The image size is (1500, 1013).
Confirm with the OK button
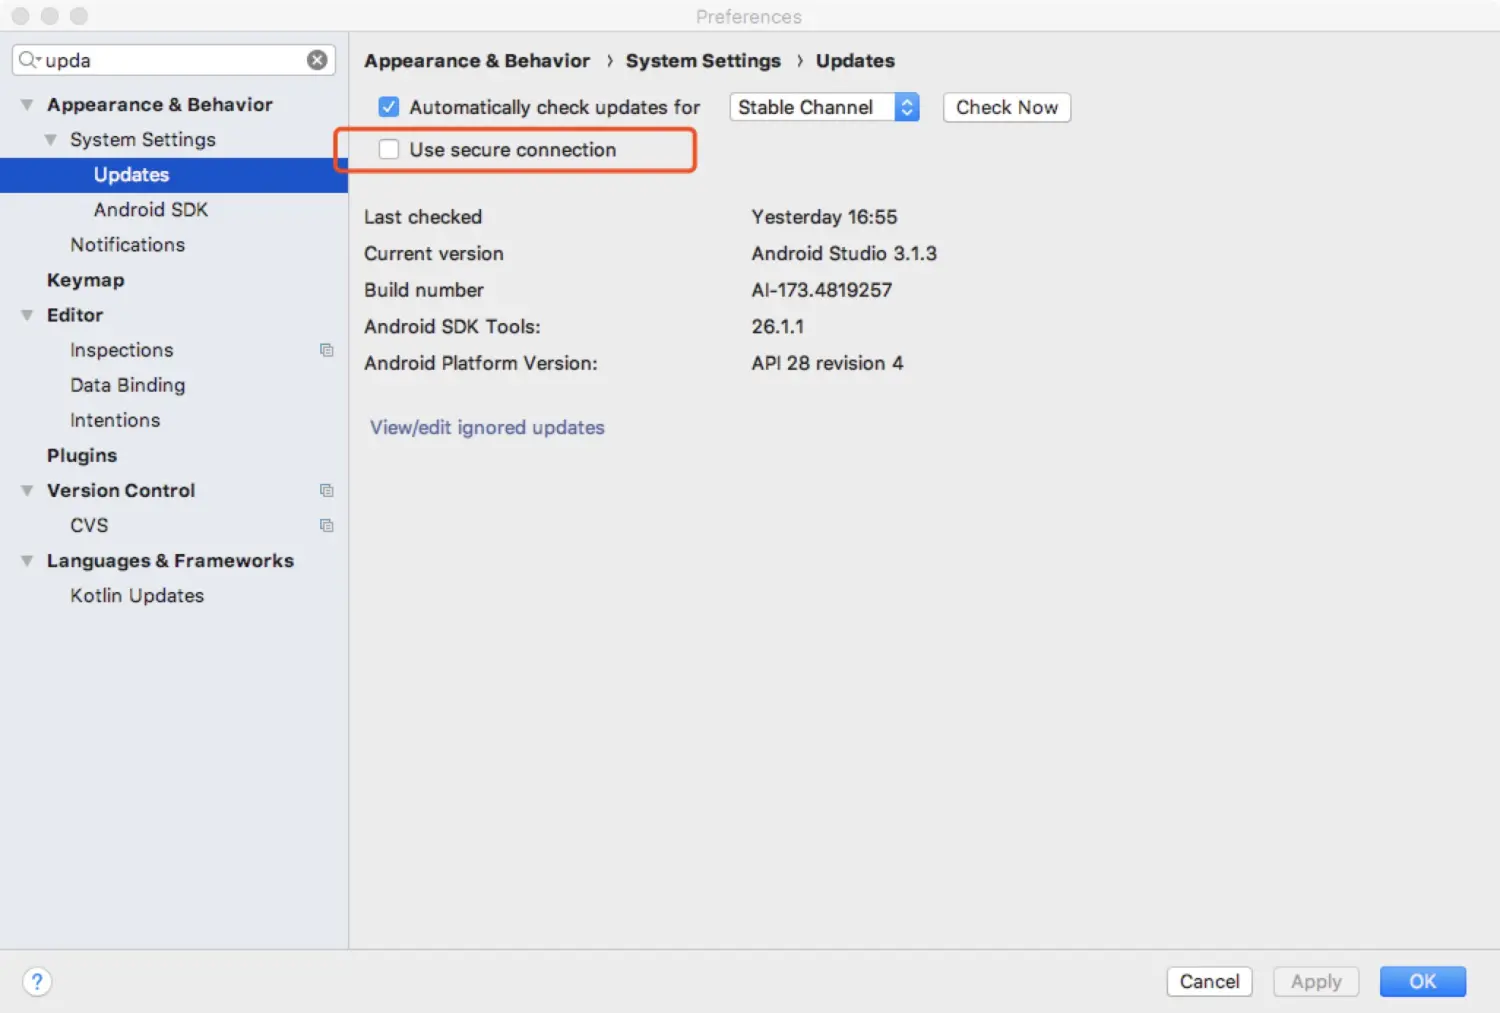[x=1423, y=982]
